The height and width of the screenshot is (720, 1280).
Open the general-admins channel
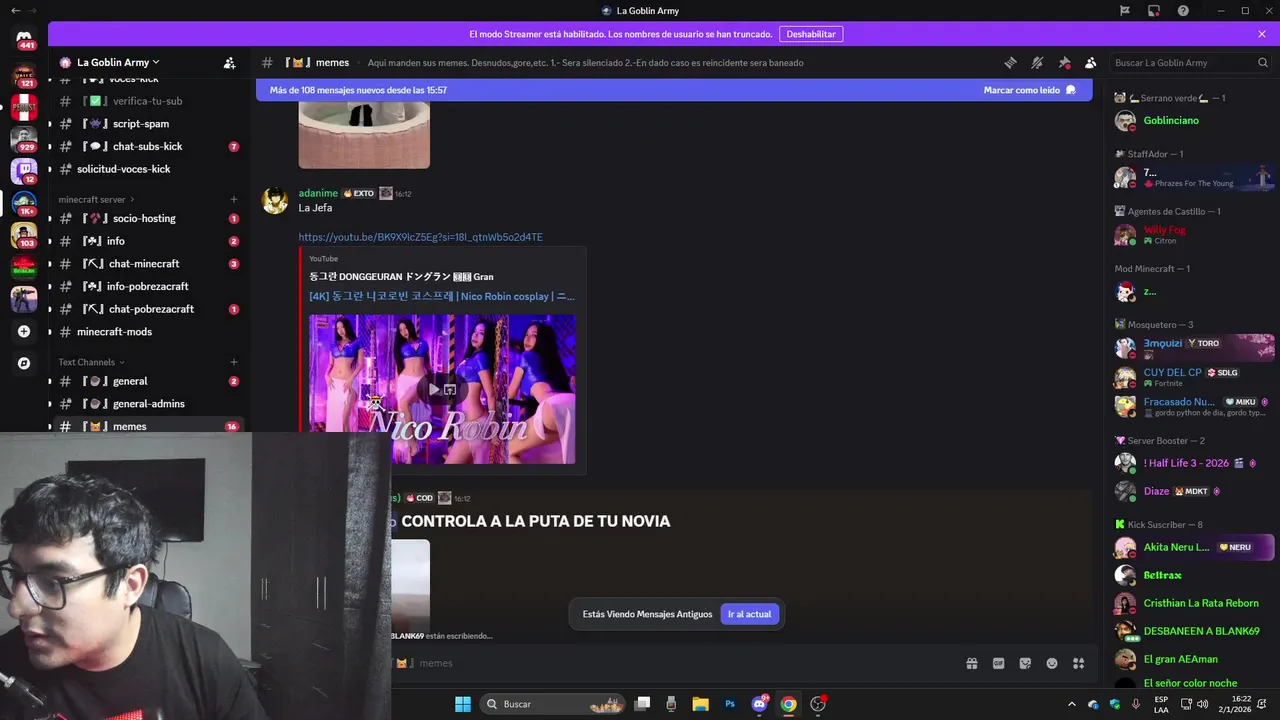147,404
